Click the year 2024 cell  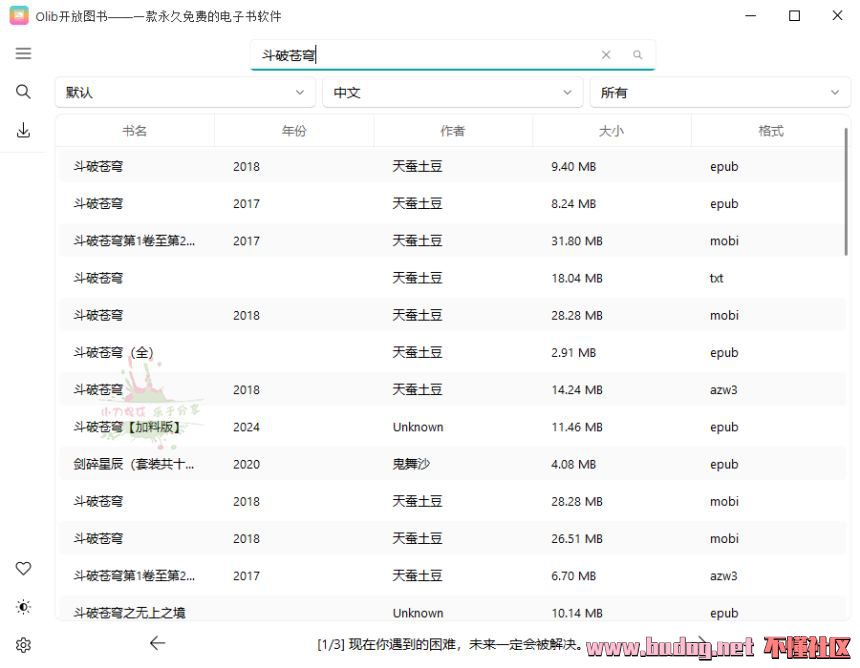(x=246, y=427)
